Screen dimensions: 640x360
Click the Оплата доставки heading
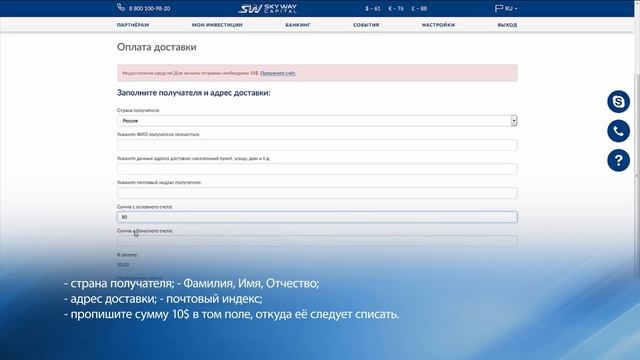point(157,47)
